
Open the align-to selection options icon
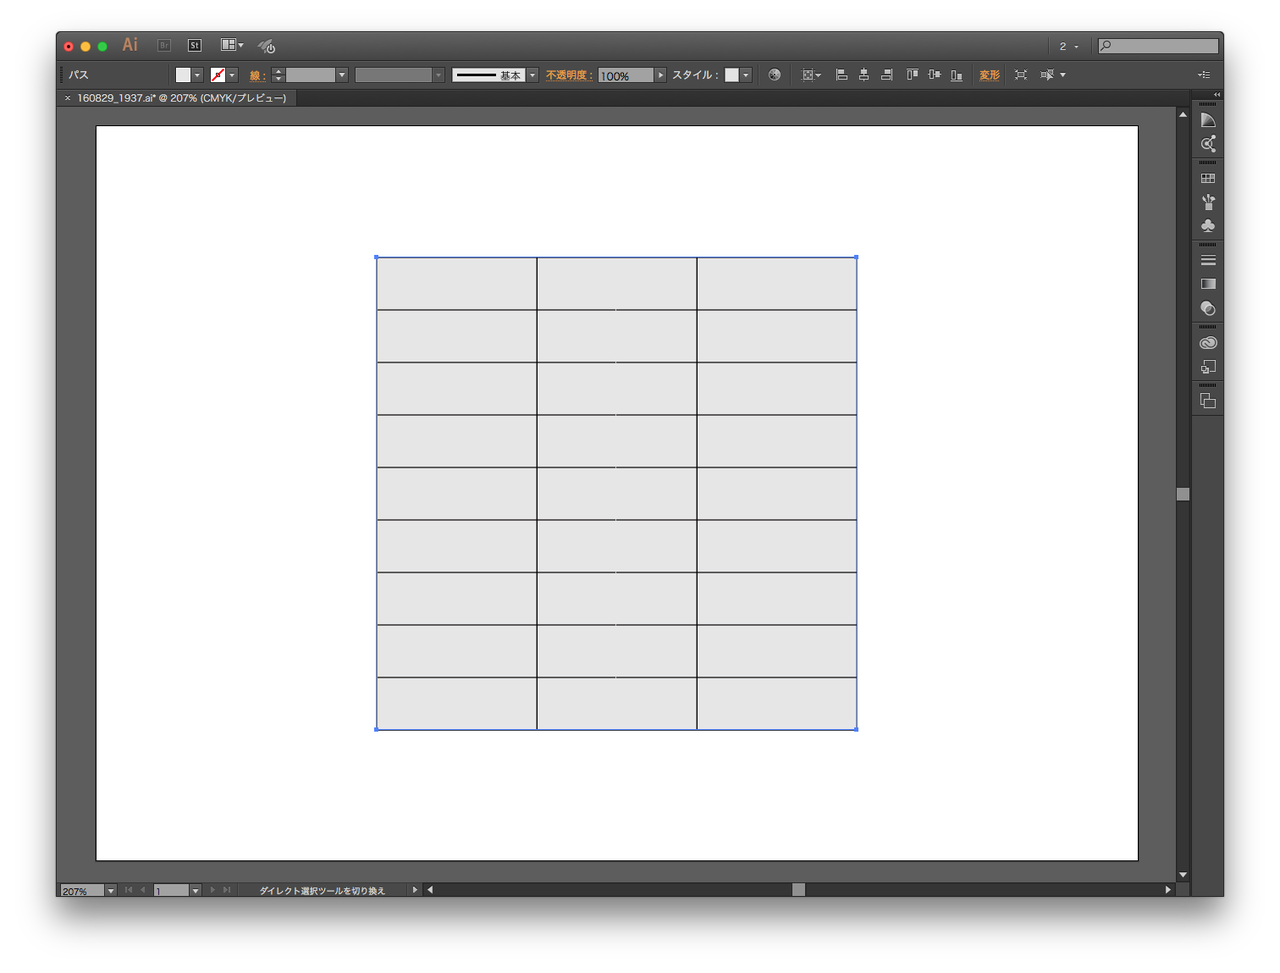[x=811, y=75]
